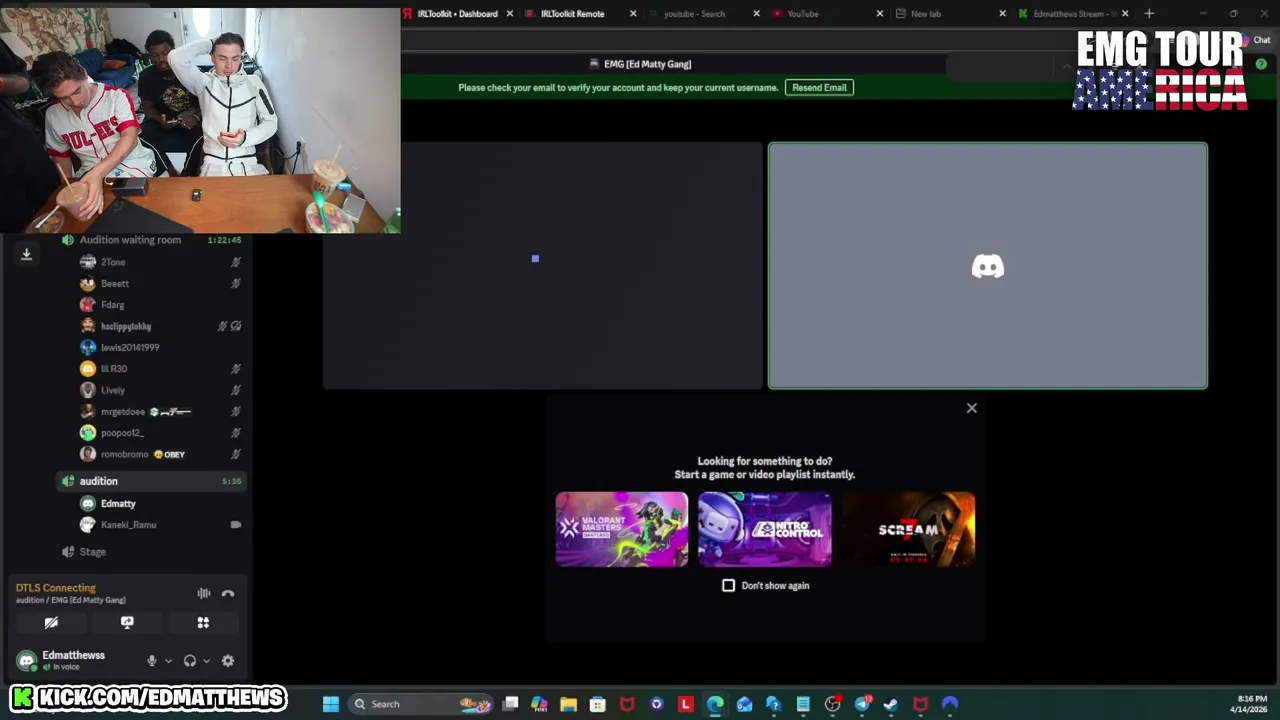
Task: Select the dark loading video tile
Action: (542, 266)
